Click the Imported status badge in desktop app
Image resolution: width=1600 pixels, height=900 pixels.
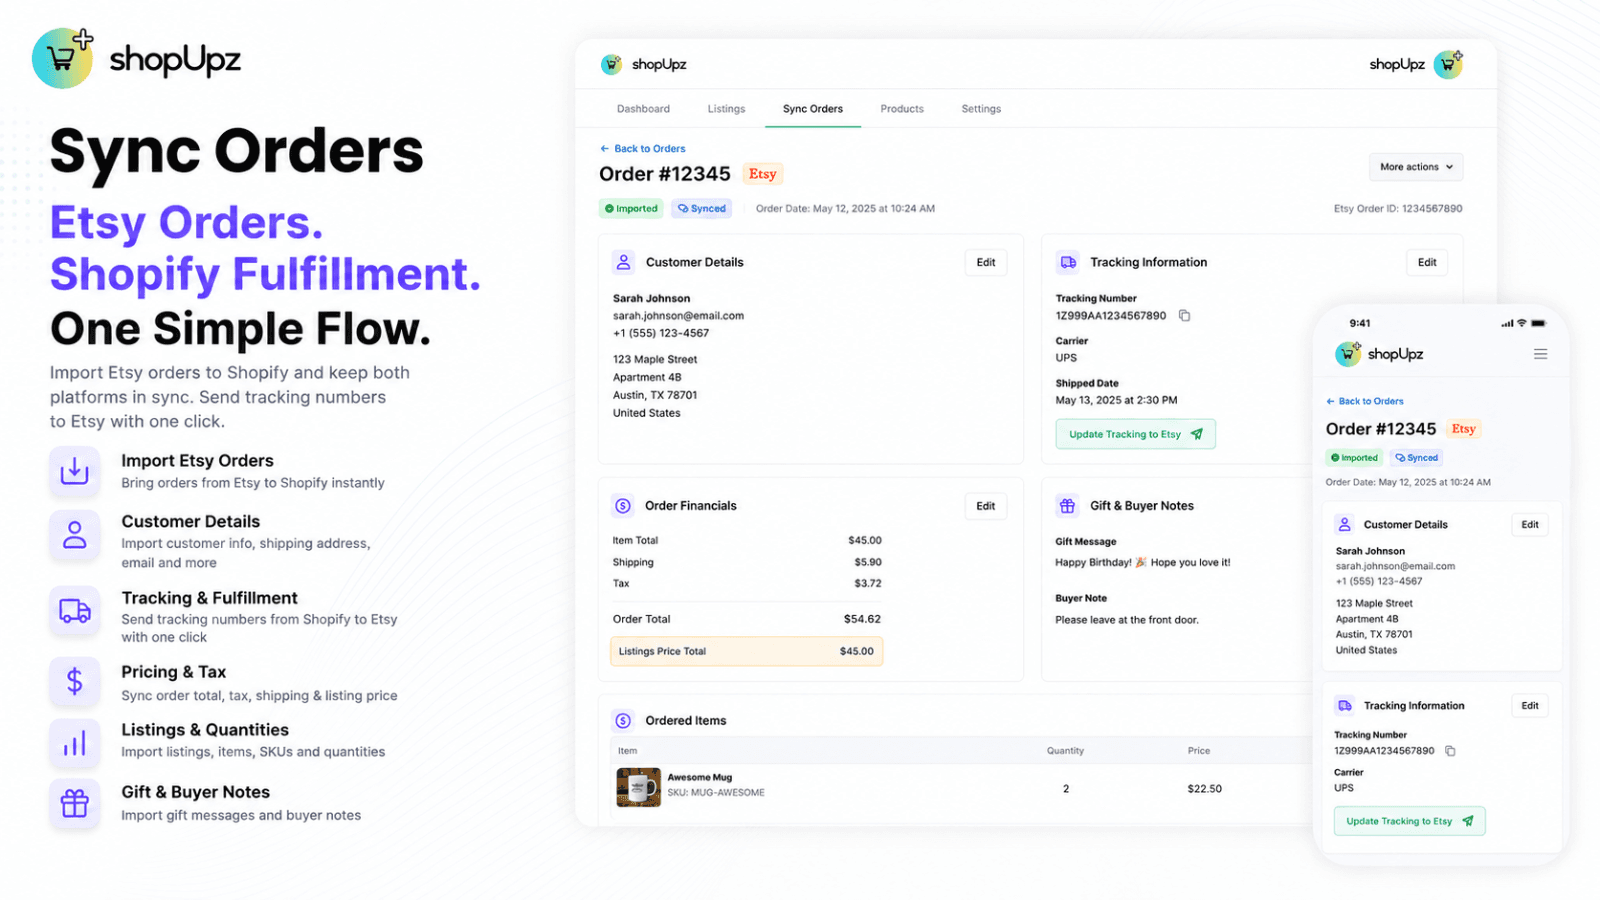(x=631, y=208)
